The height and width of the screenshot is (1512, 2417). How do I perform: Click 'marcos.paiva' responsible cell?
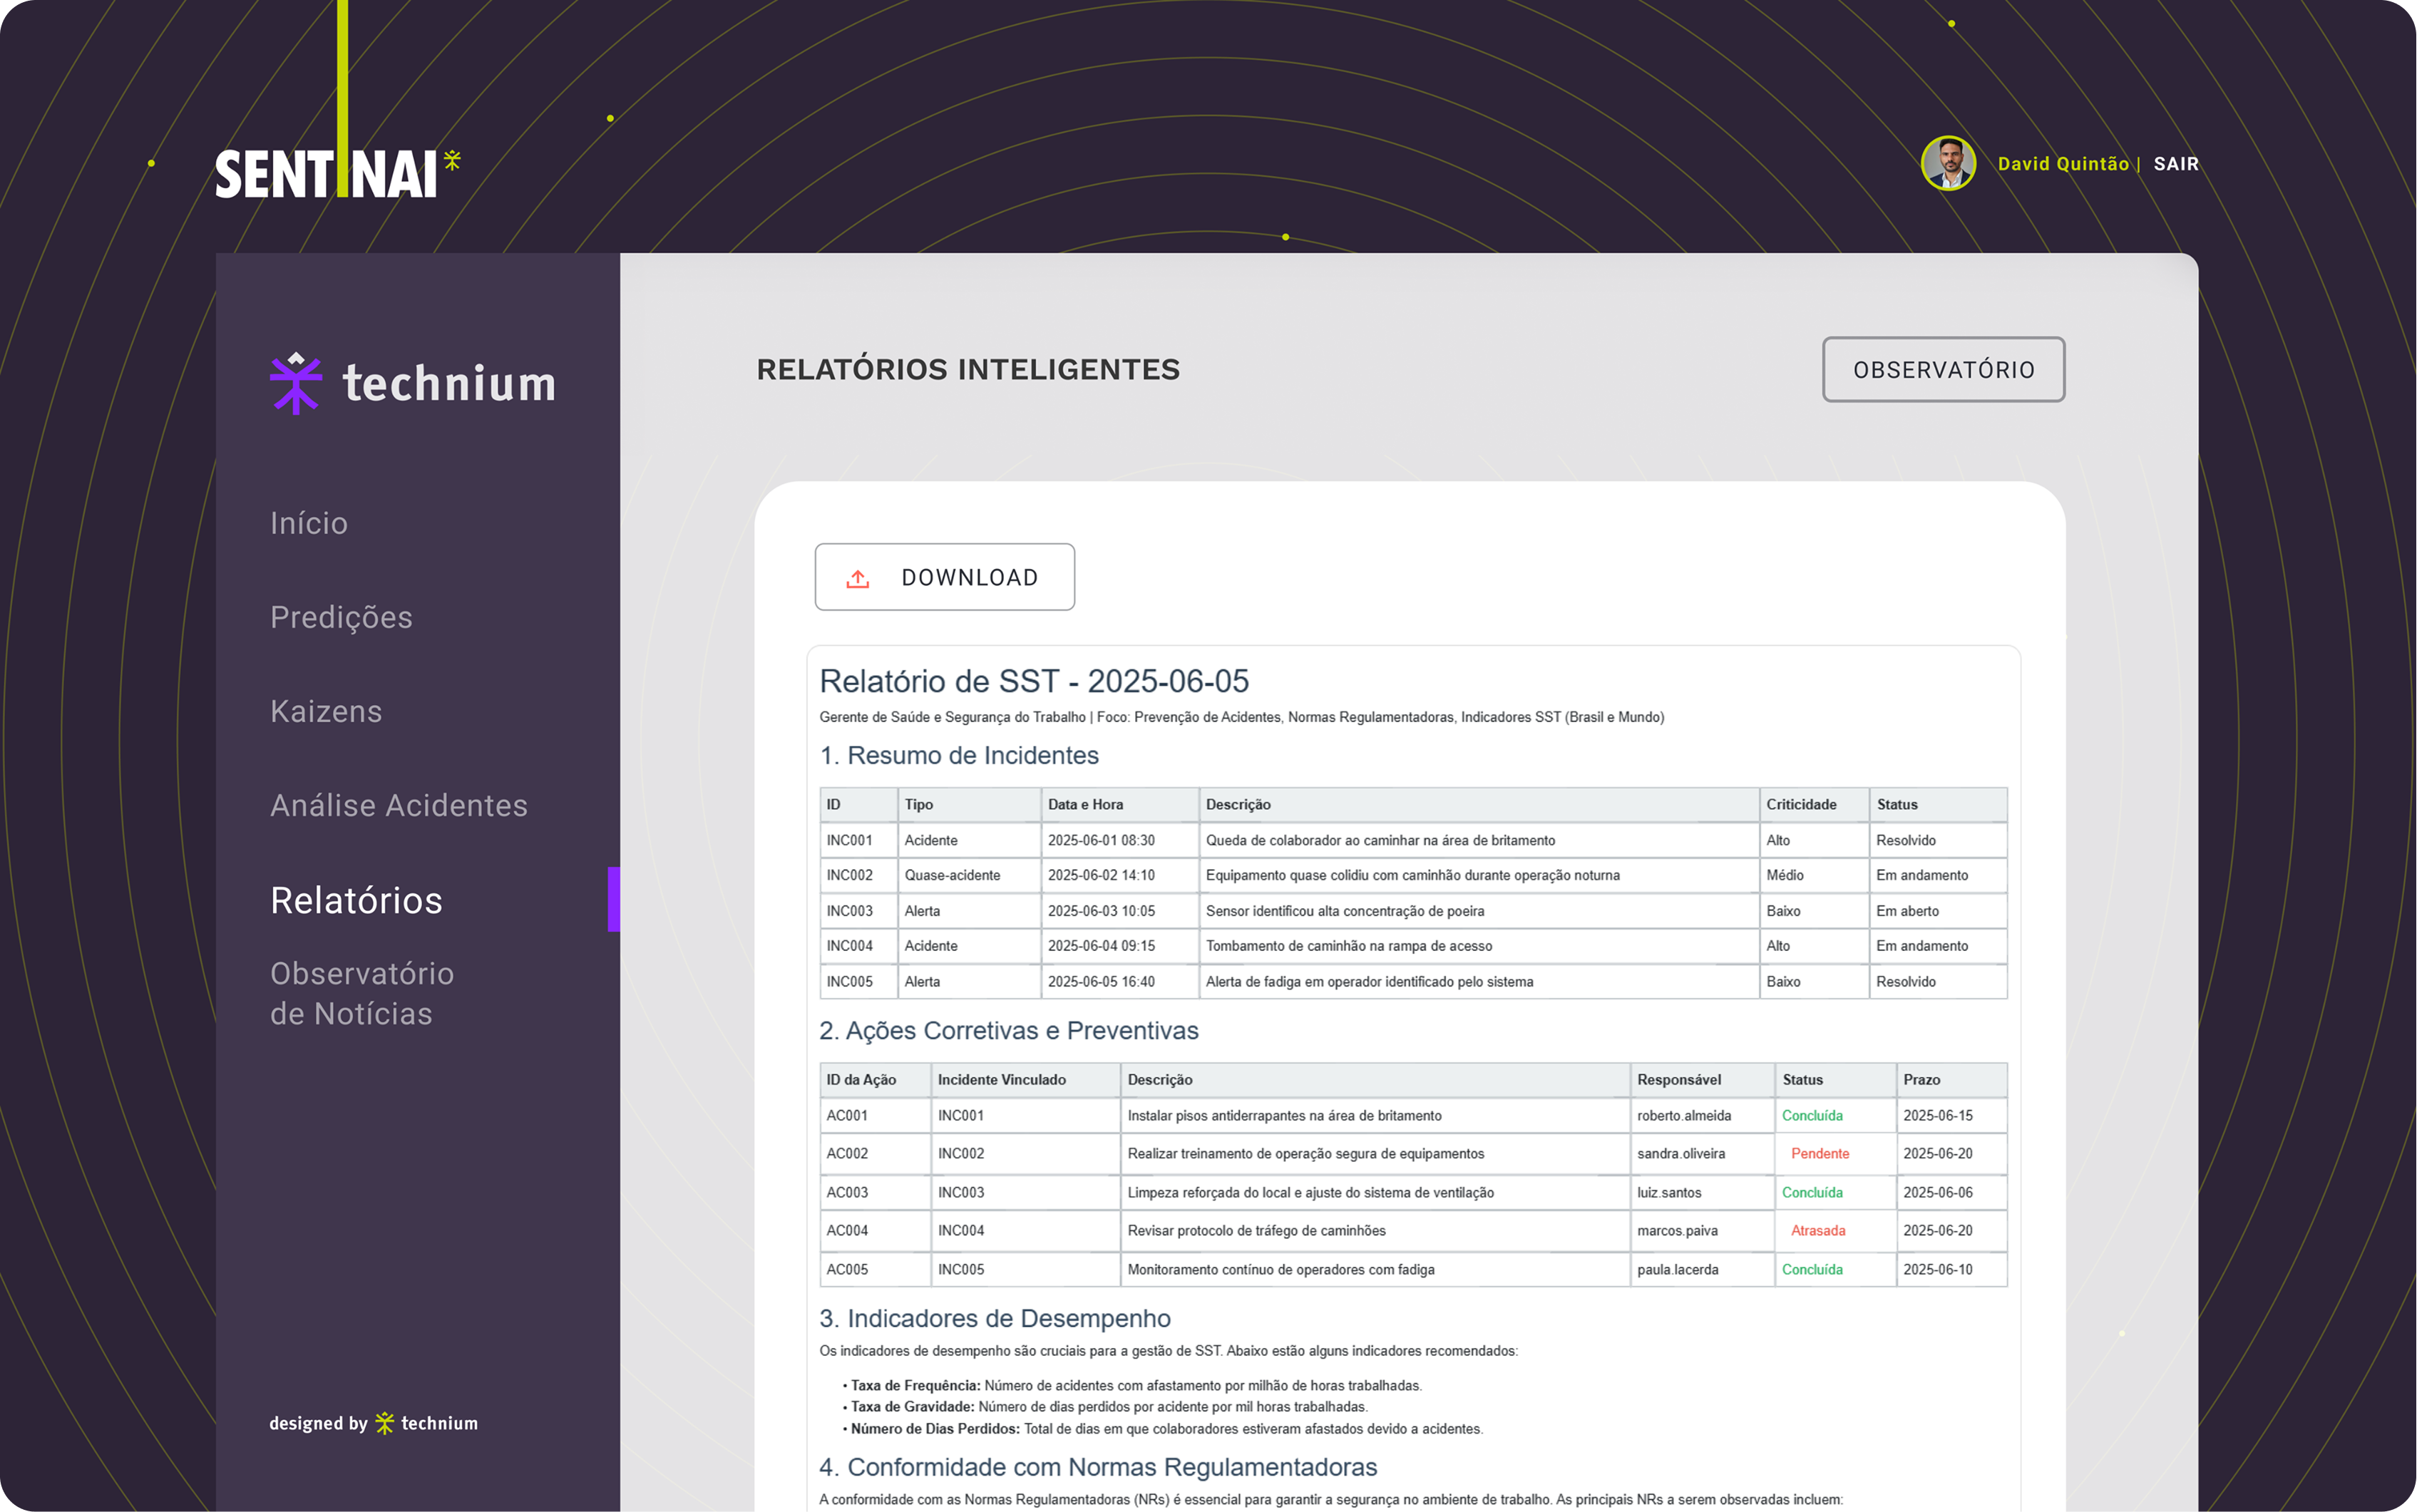tap(1703, 1230)
